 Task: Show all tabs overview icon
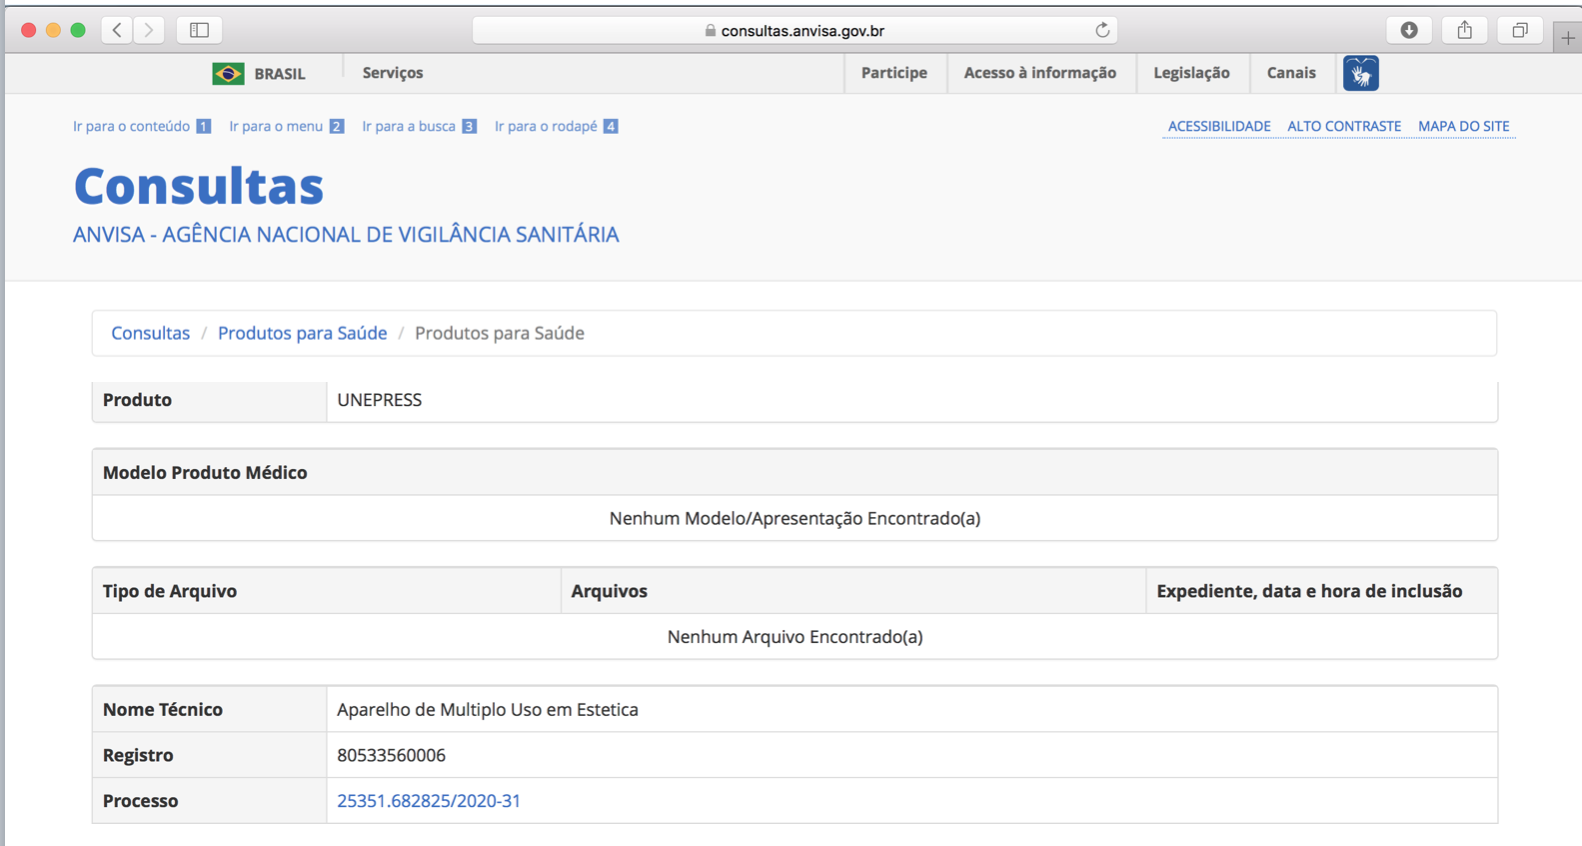click(1520, 30)
